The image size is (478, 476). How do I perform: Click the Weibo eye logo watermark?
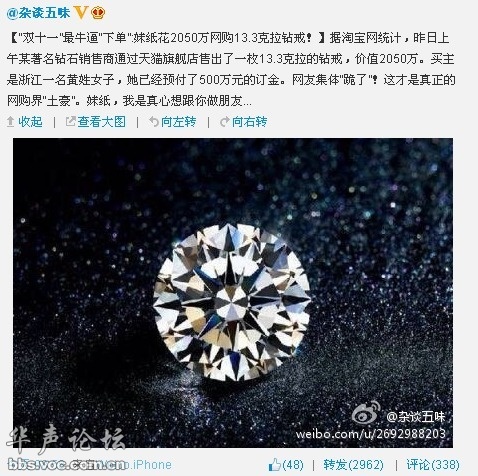click(366, 413)
